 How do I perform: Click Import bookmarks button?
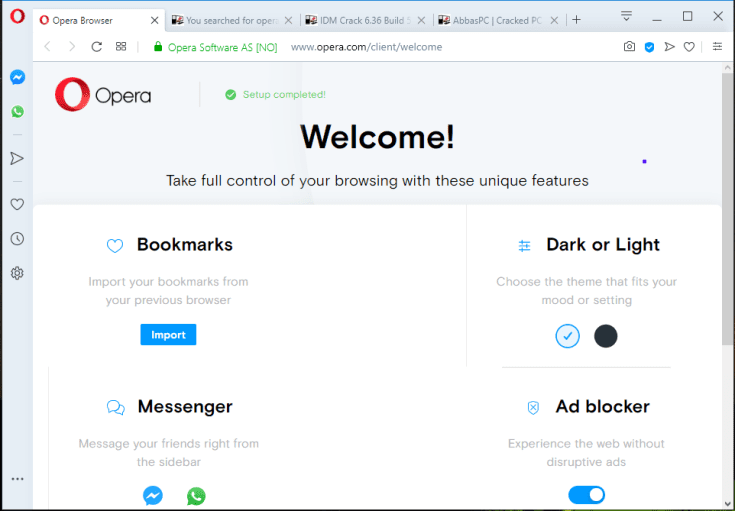[168, 335]
